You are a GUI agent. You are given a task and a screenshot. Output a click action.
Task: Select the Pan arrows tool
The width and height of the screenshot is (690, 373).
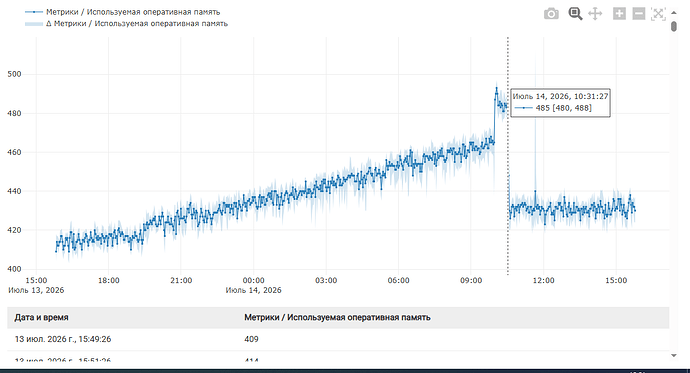click(x=595, y=14)
